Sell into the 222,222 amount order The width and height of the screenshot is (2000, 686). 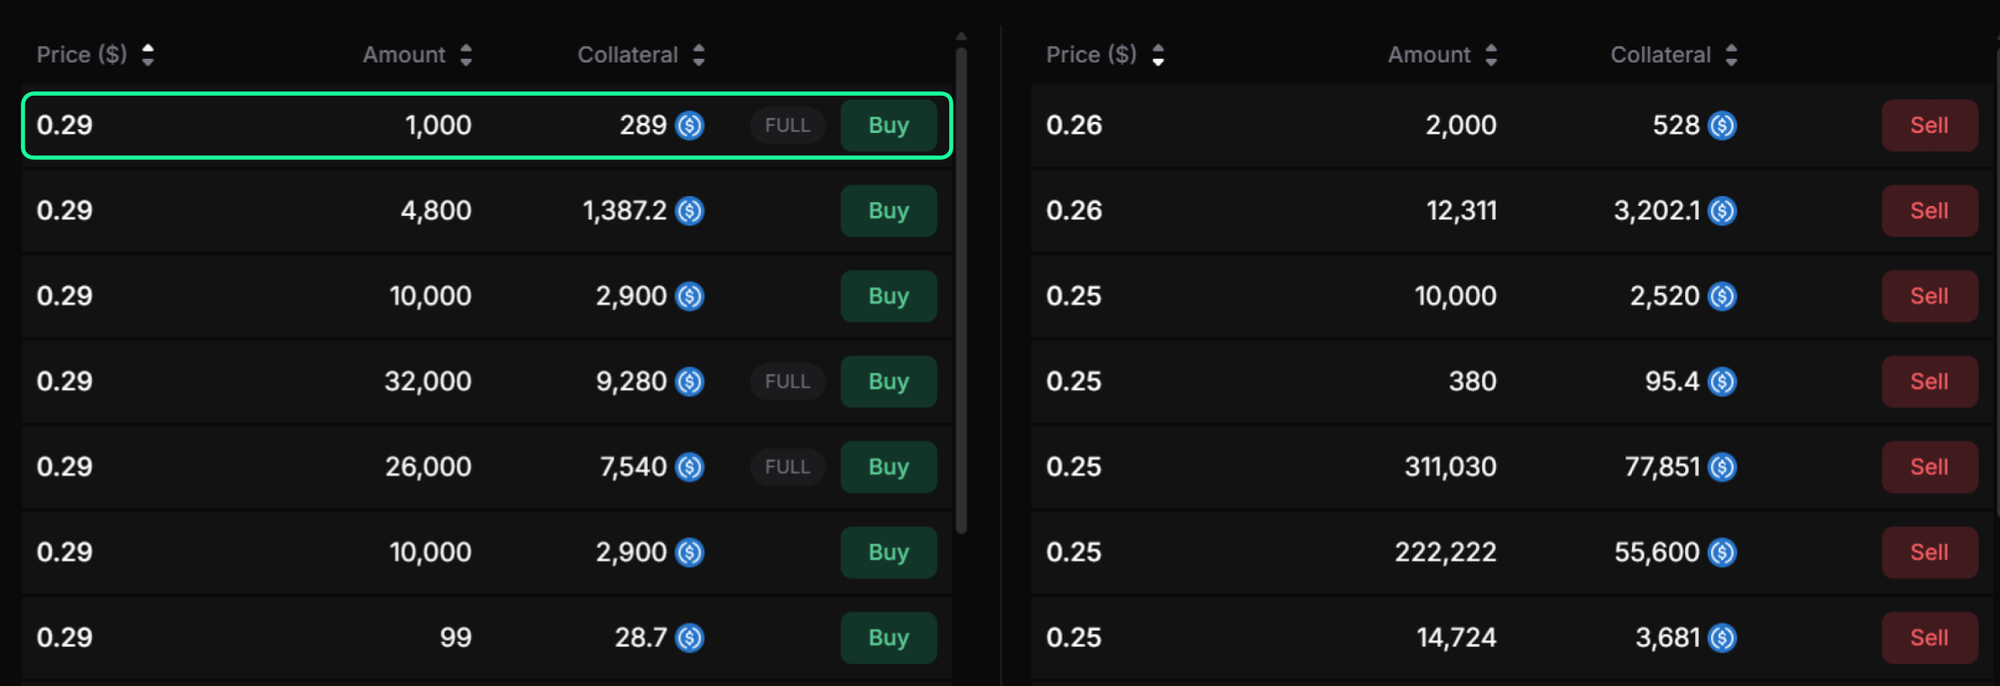(1929, 553)
